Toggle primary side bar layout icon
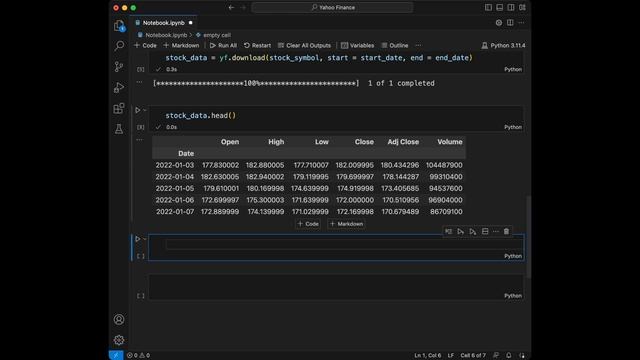Image resolution: width=640 pixels, height=360 pixels. (488, 7)
